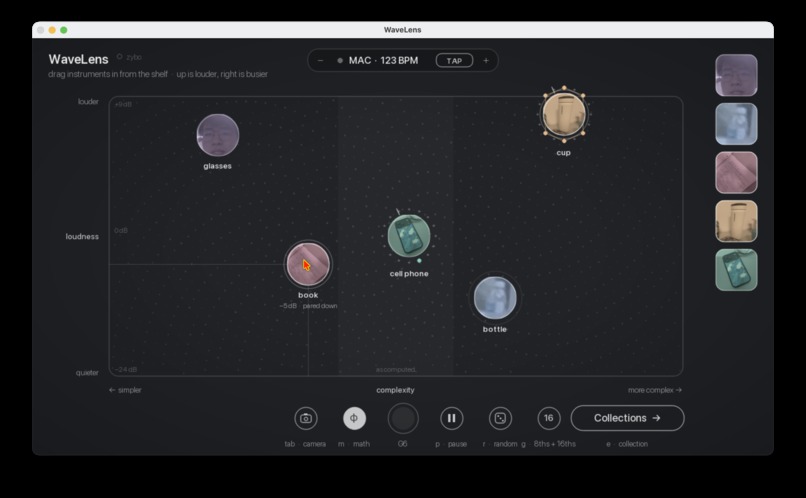806x498 pixels.
Task: Increase BPM with the plus button
Action: point(486,61)
